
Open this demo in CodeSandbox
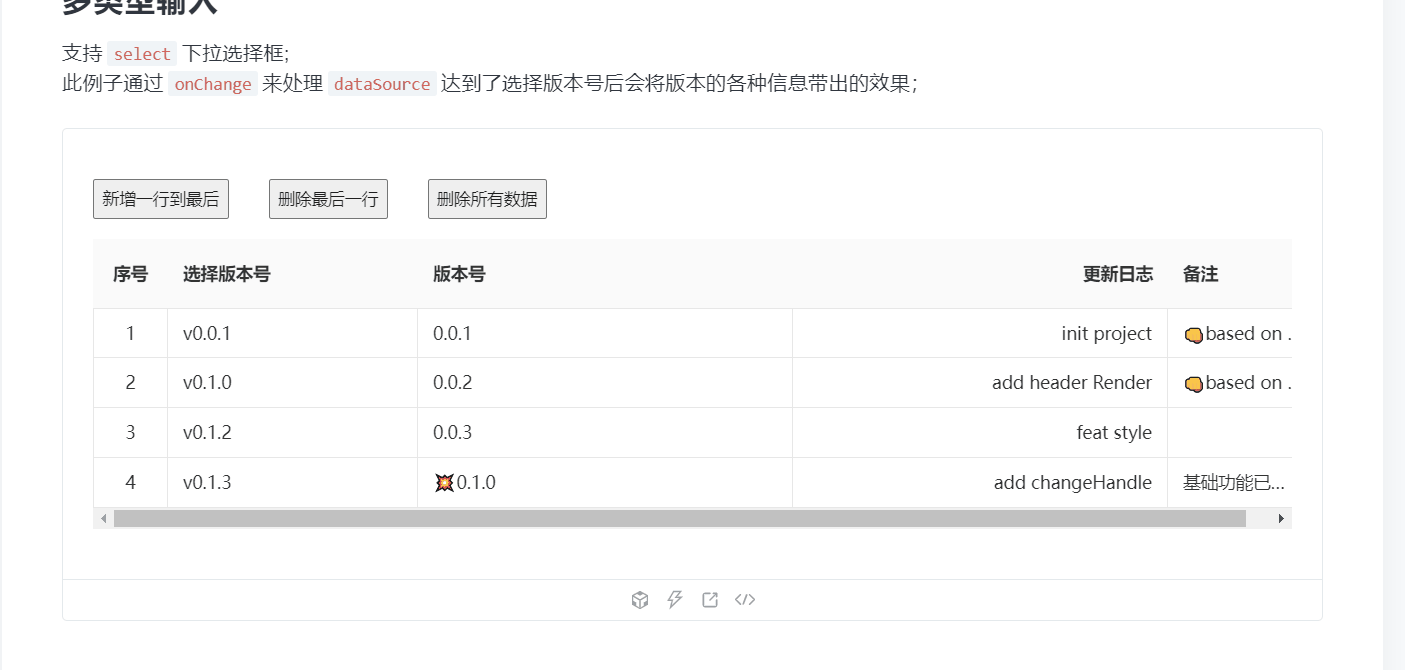(x=639, y=599)
